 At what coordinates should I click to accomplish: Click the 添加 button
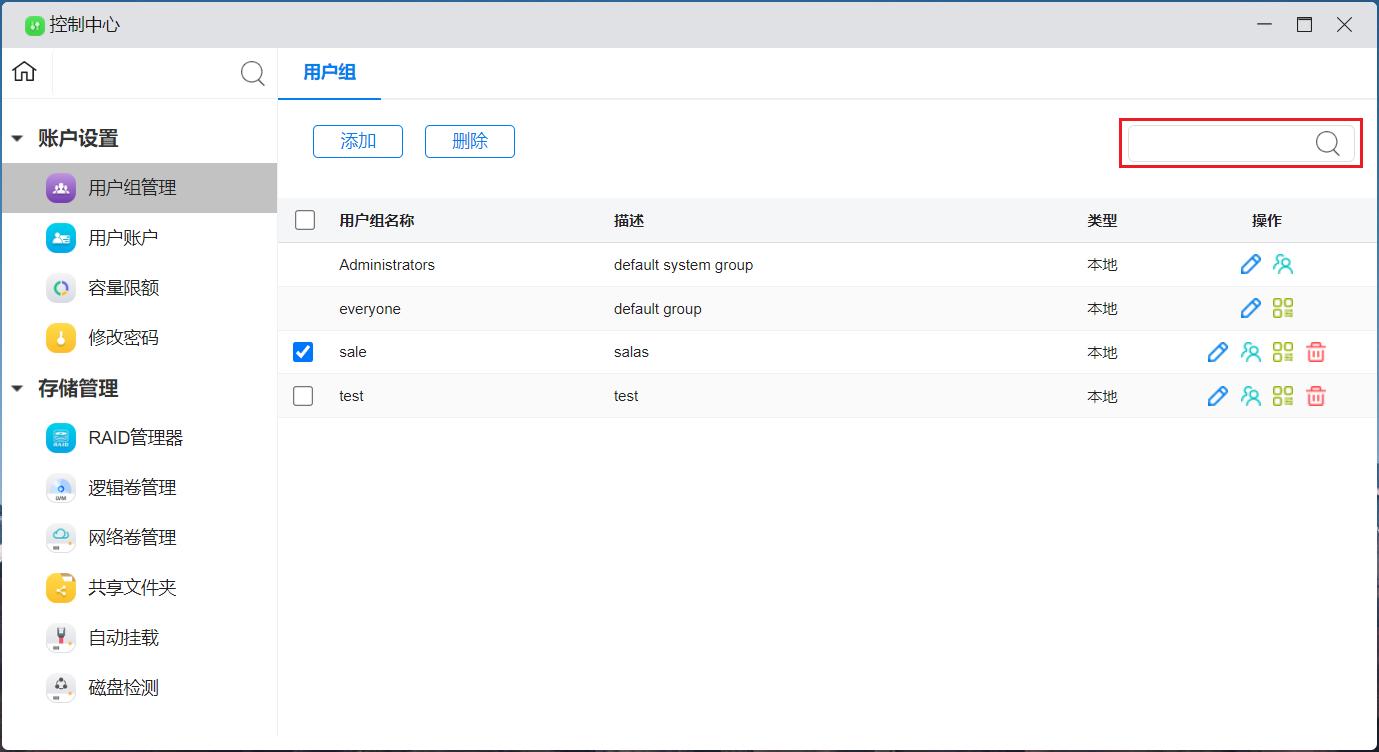click(358, 142)
